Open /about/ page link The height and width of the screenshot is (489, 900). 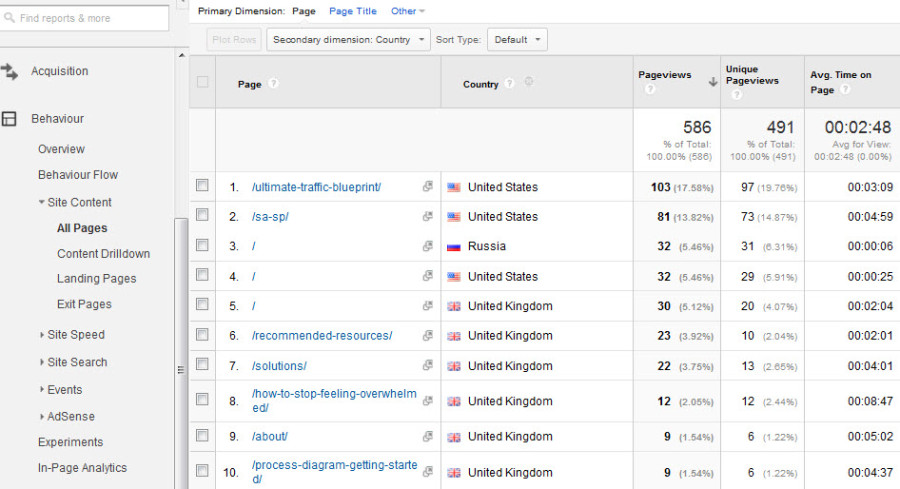[270, 437]
